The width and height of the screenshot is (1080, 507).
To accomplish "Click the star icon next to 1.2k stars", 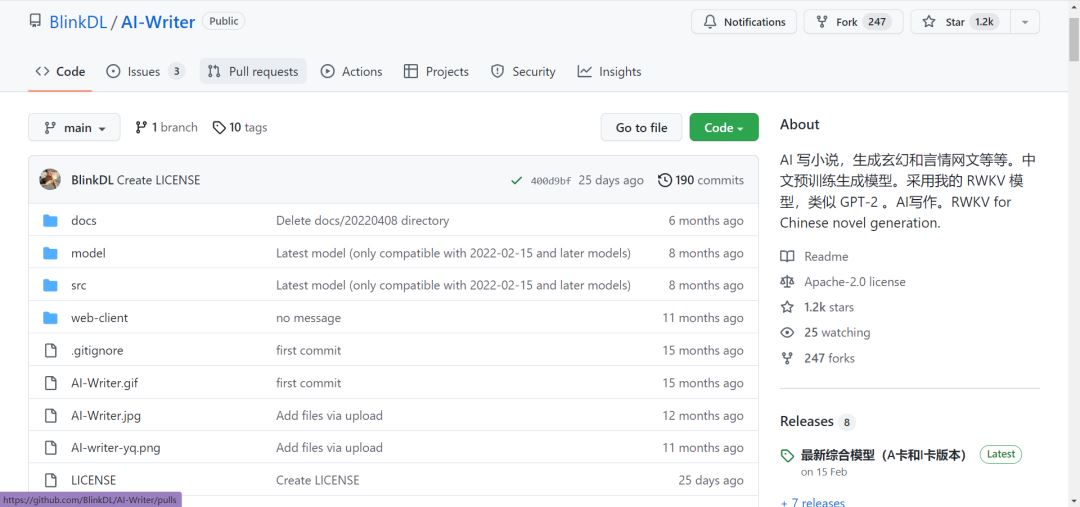I will tap(787, 307).
